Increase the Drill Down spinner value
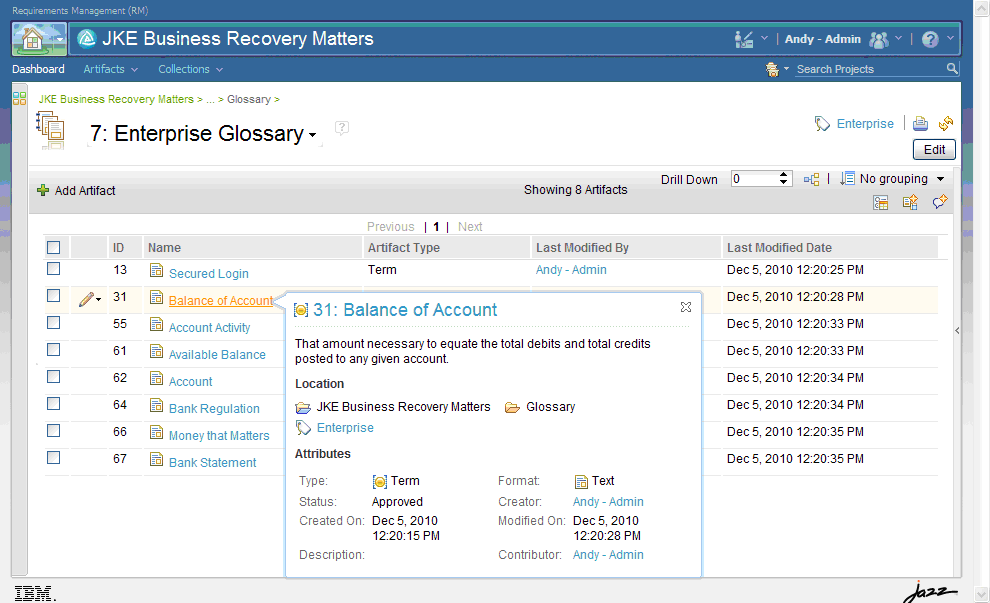 point(784,175)
